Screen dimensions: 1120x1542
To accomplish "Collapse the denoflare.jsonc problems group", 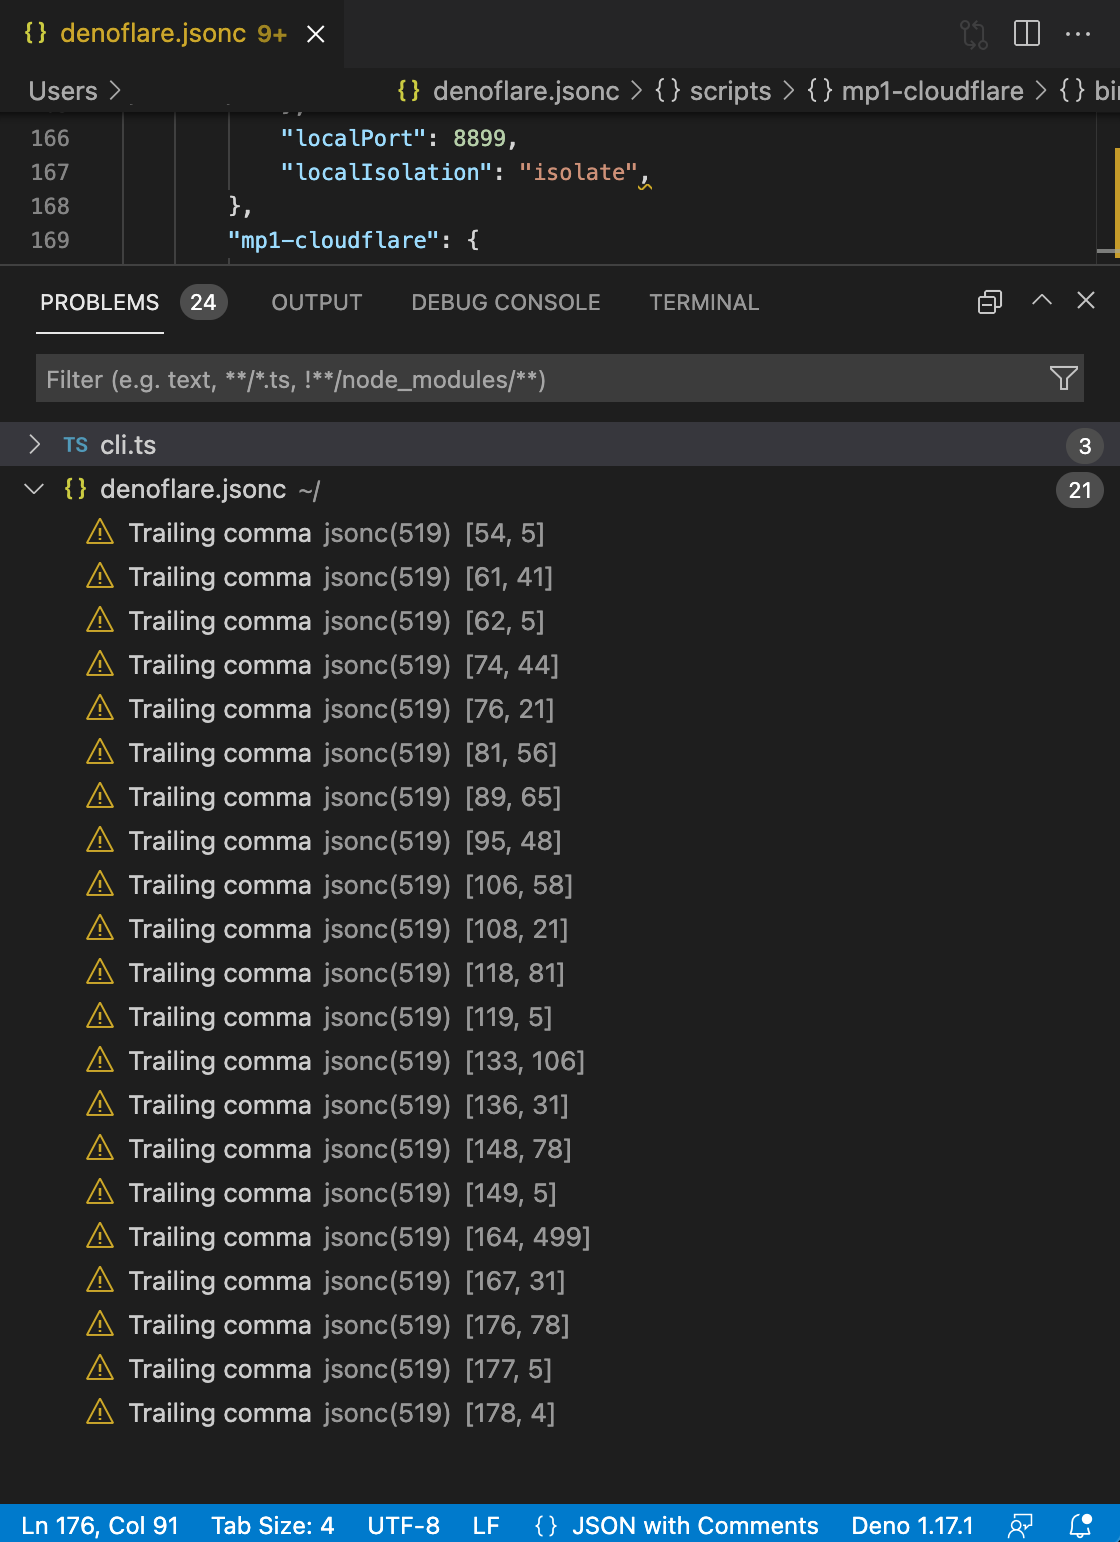I will pyautogui.click(x=33, y=489).
